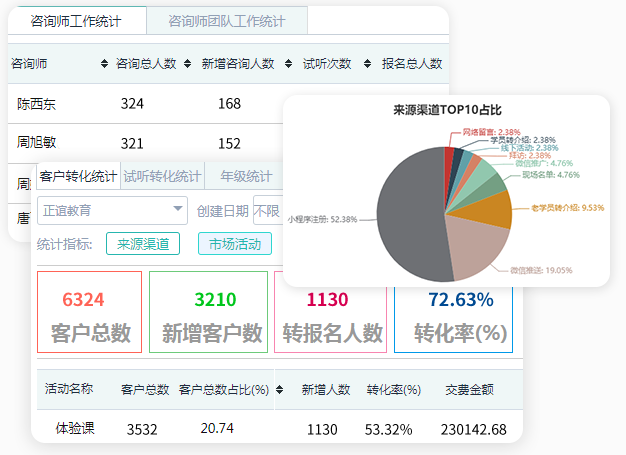Image resolution: width=626 pixels, height=455 pixels.
Task: Open the 试听转化统计 tab
Action: point(162,176)
